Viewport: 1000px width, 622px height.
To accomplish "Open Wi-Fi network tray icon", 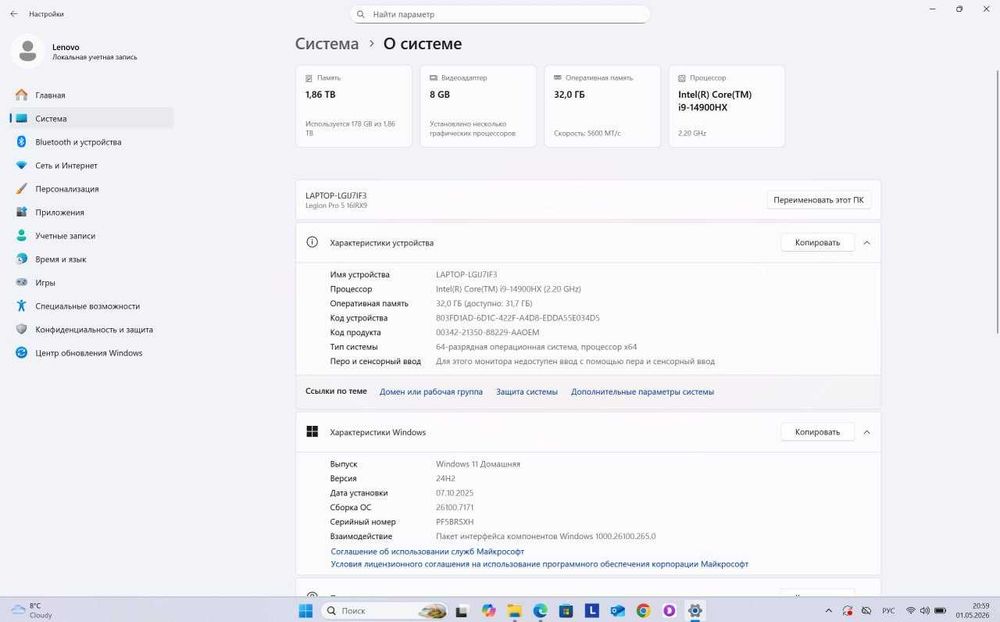I will pyautogui.click(x=911, y=611).
